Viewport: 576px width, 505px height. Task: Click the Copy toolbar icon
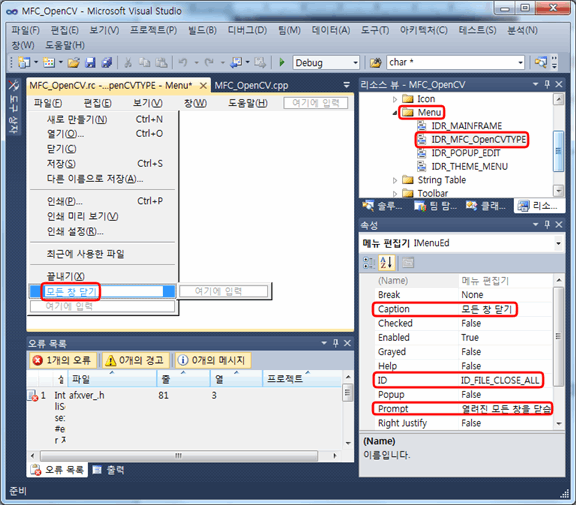[x=144, y=63]
